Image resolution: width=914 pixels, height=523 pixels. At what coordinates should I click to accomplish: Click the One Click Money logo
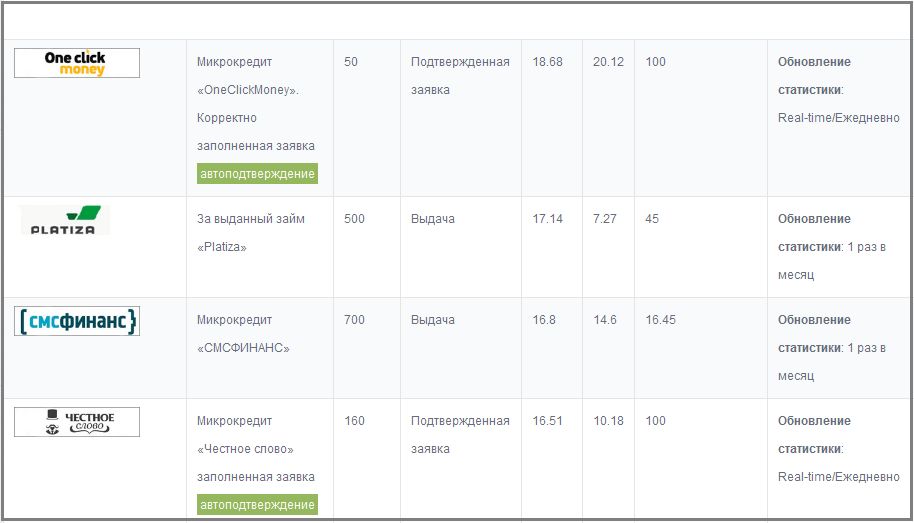pos(77,63)
